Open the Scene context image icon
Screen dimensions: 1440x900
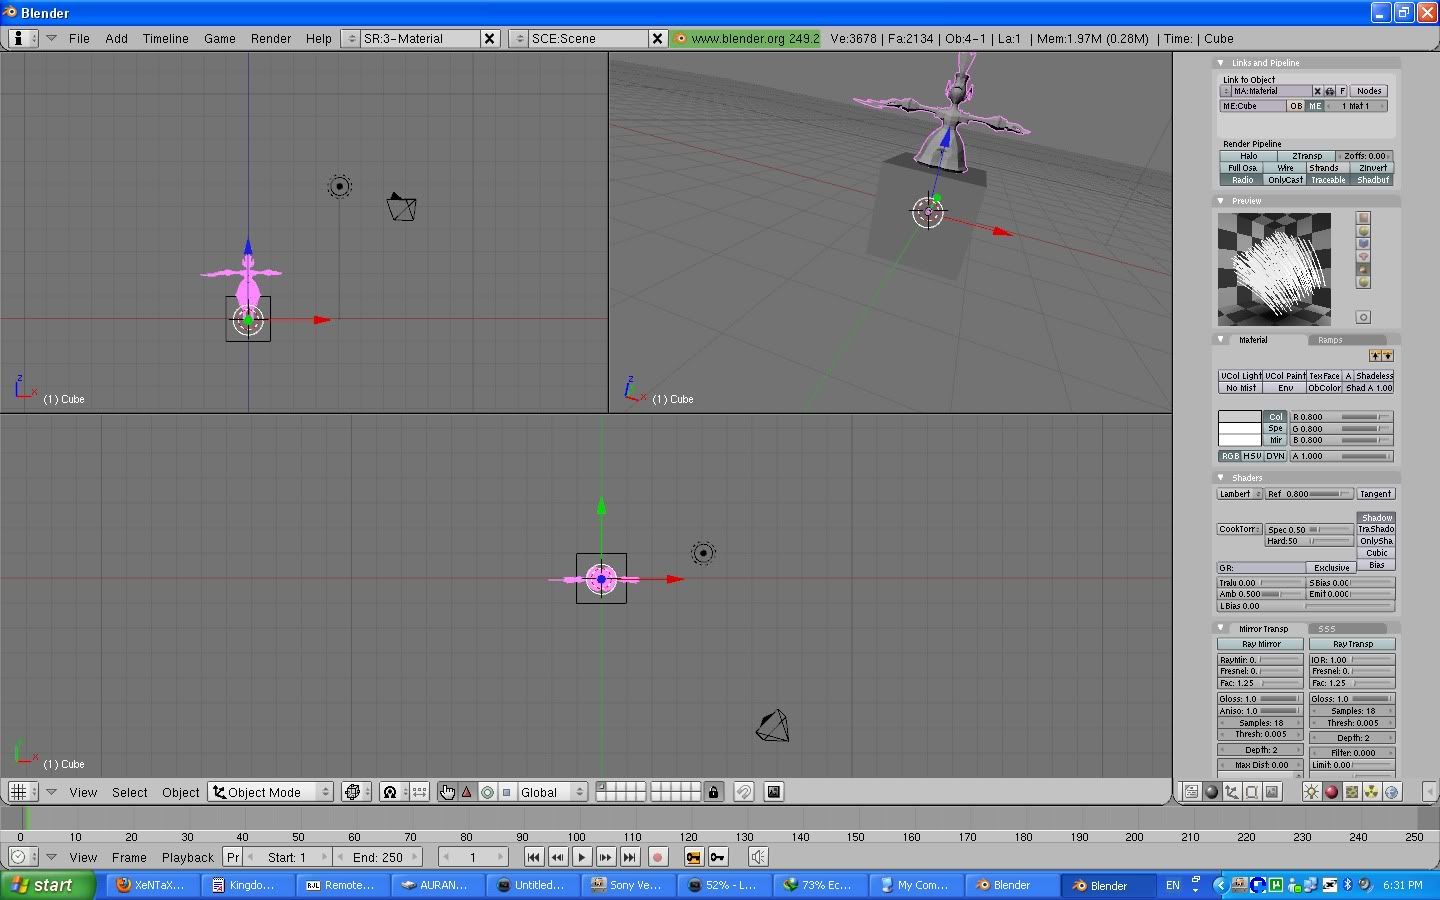coord(1272,792)
